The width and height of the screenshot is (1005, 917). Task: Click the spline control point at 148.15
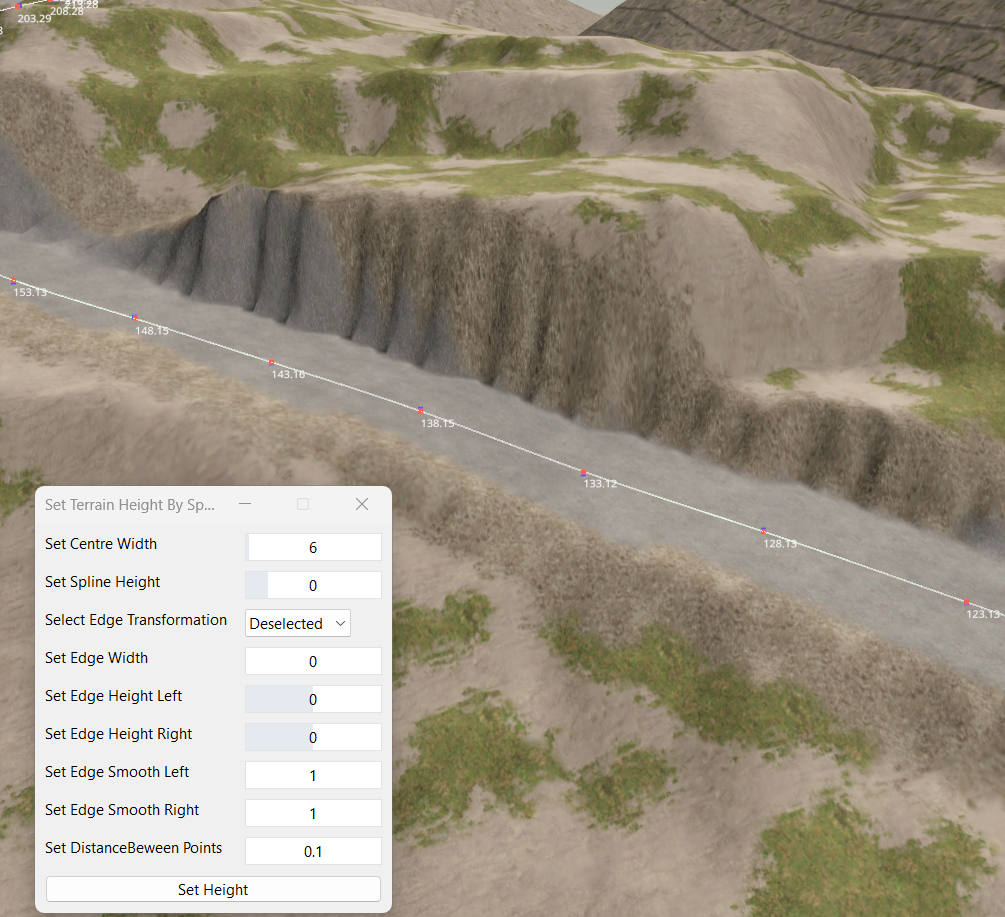pos(135,317)
